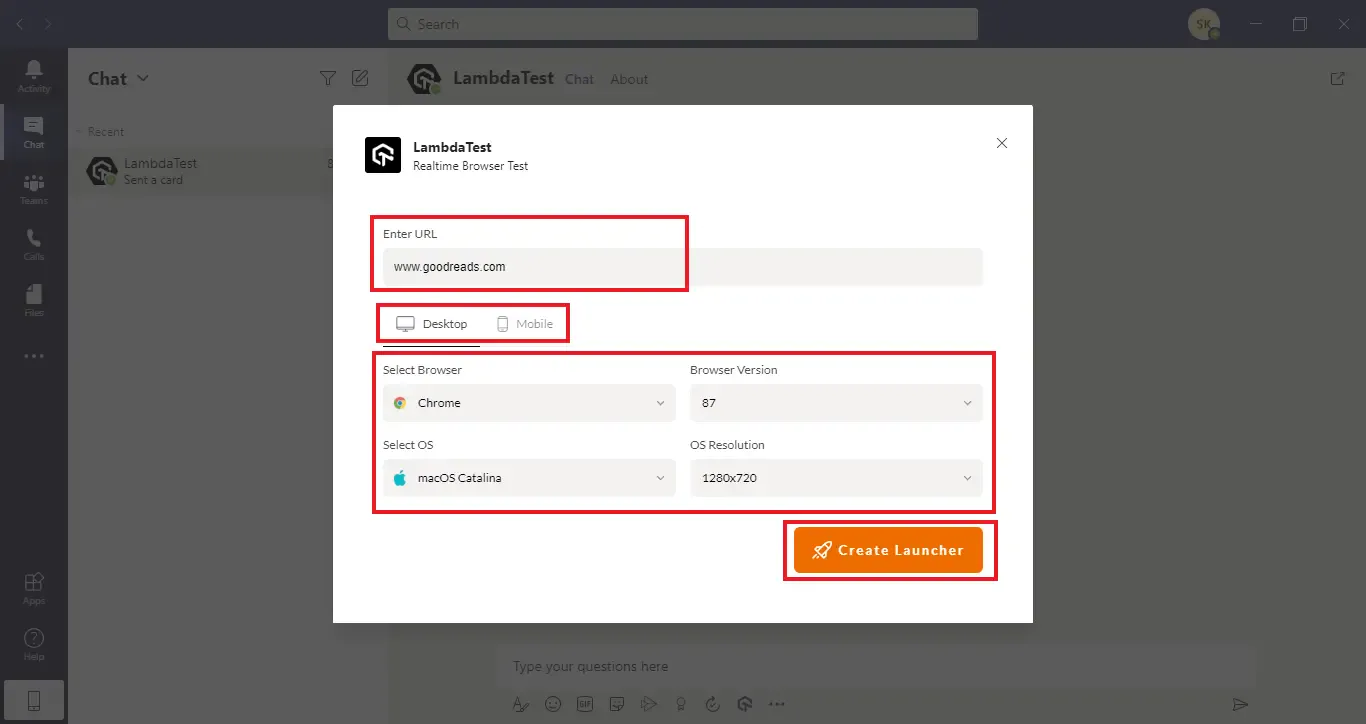
Task: Open the emoji picker icon
Action: coord(553,703)
